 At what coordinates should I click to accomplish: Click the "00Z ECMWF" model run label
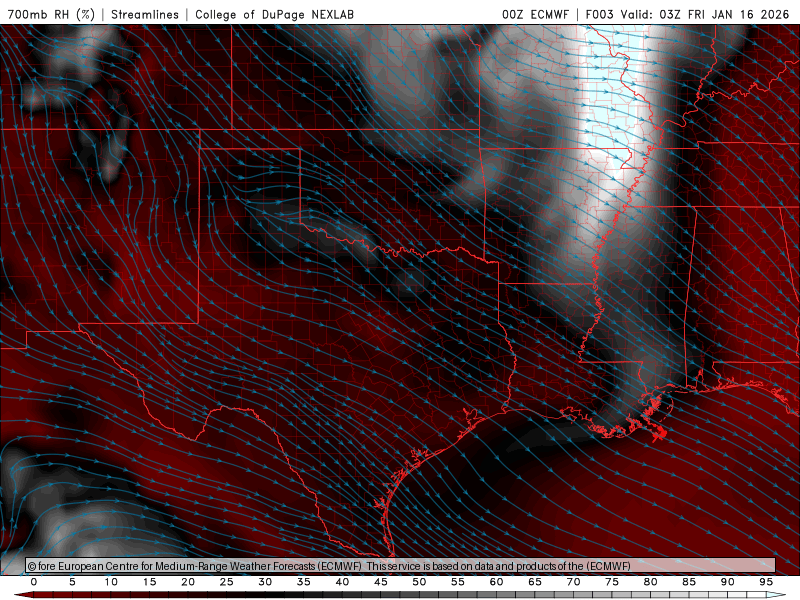click(535, 14)
